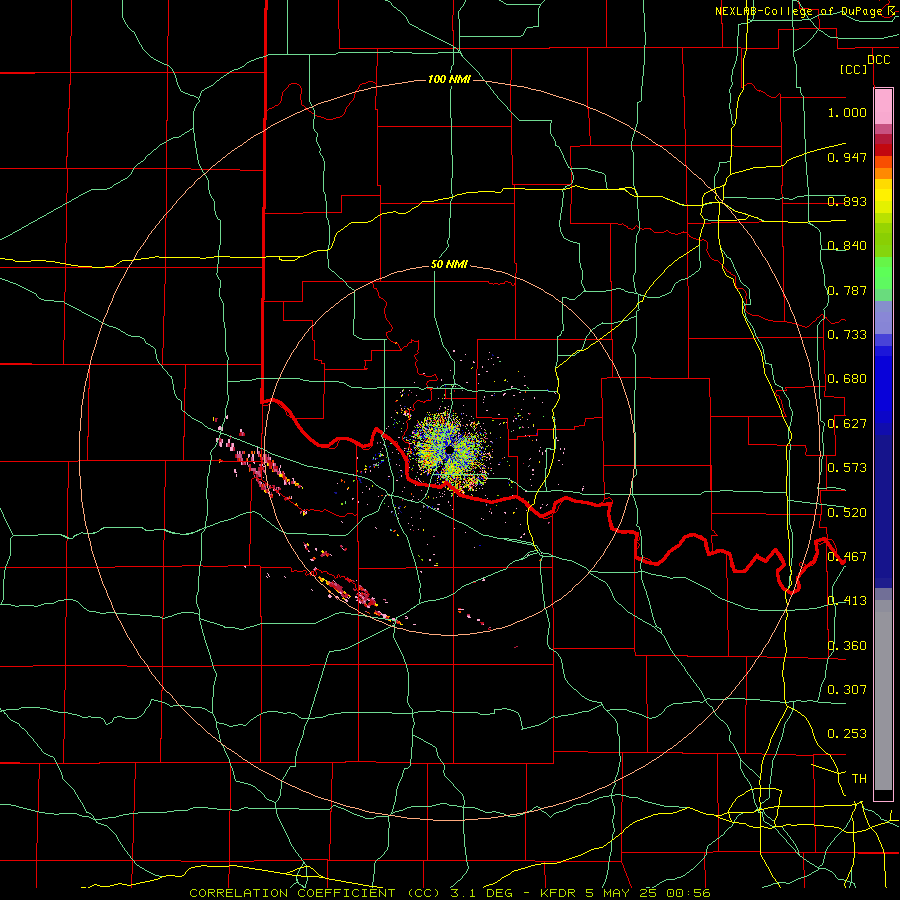Click the 0.680 scale value
This screenshot has width=900, height=900.
[x=847, y=379]
